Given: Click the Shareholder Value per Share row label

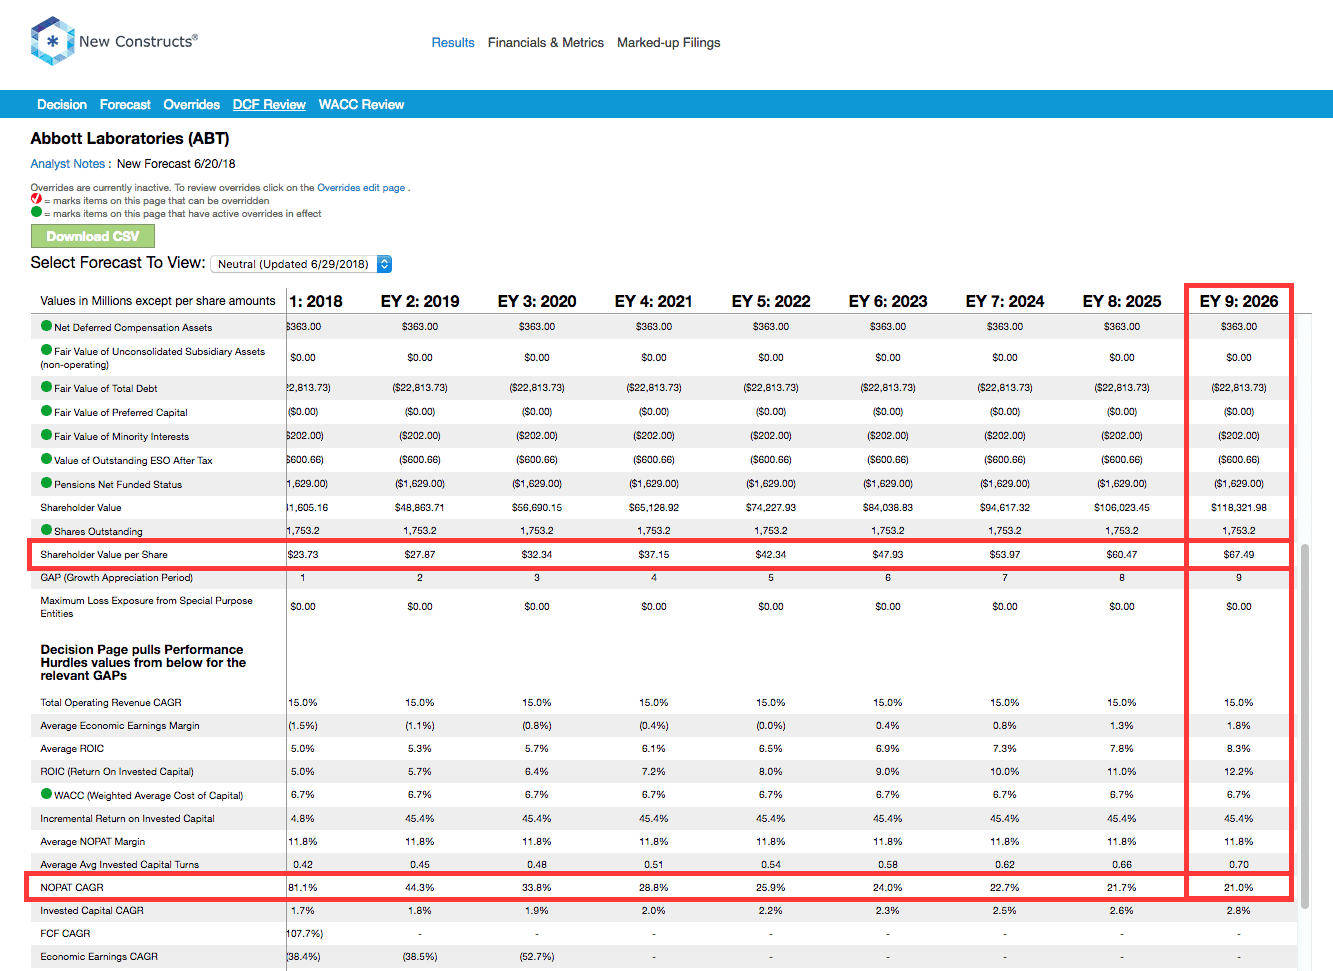Looking at the screenshot, I should point(104,554).
